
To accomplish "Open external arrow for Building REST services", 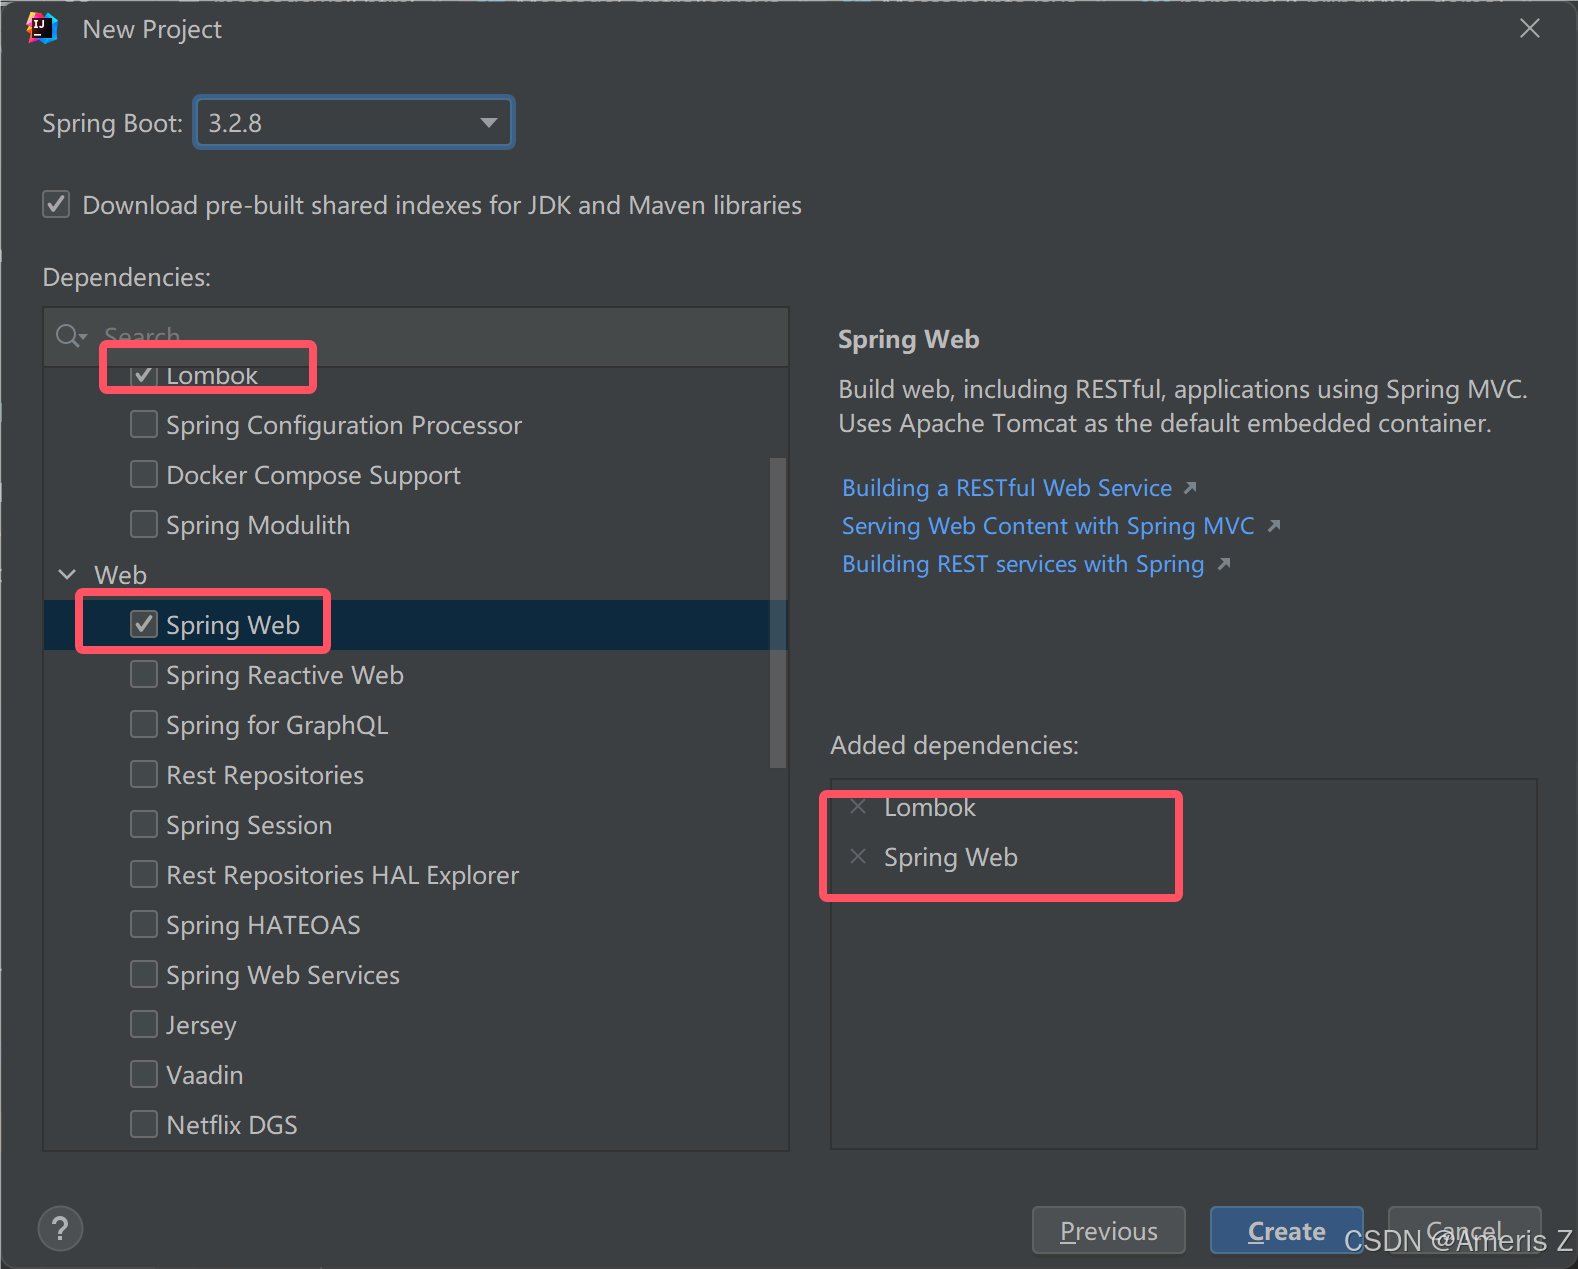I will (1223, 564).
